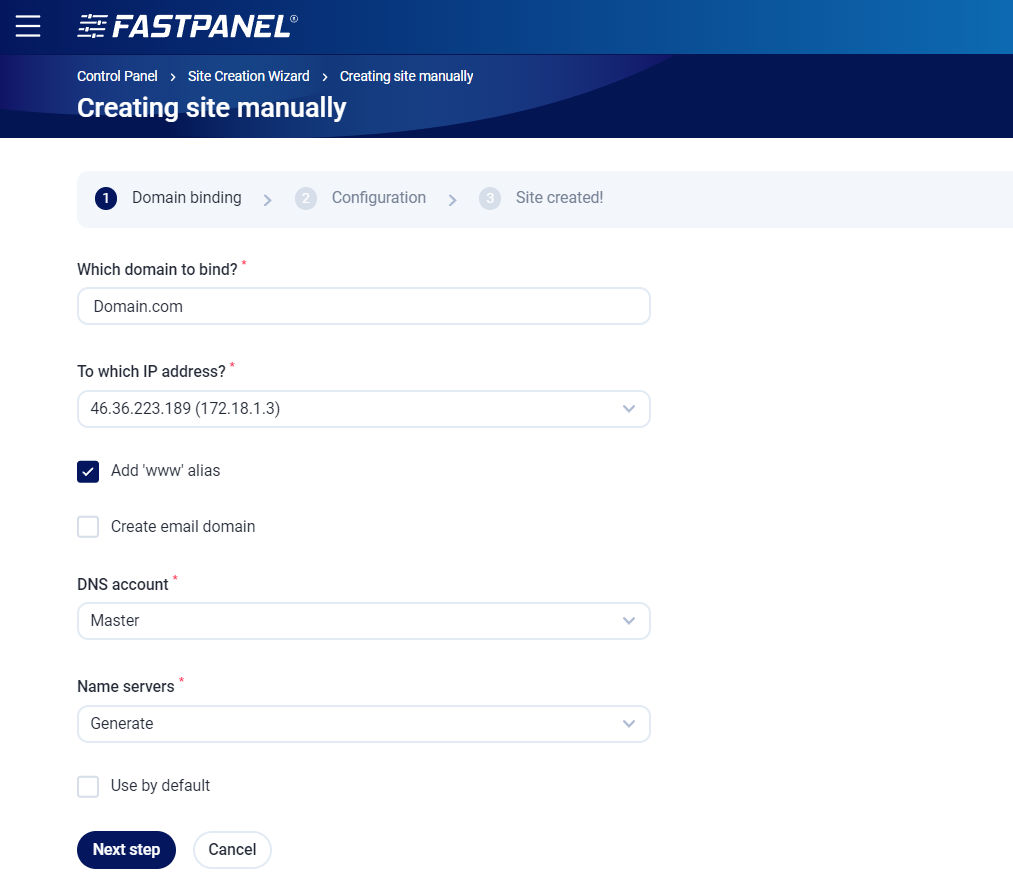
Task: Check the Use by default option
Action: (88, 786)
